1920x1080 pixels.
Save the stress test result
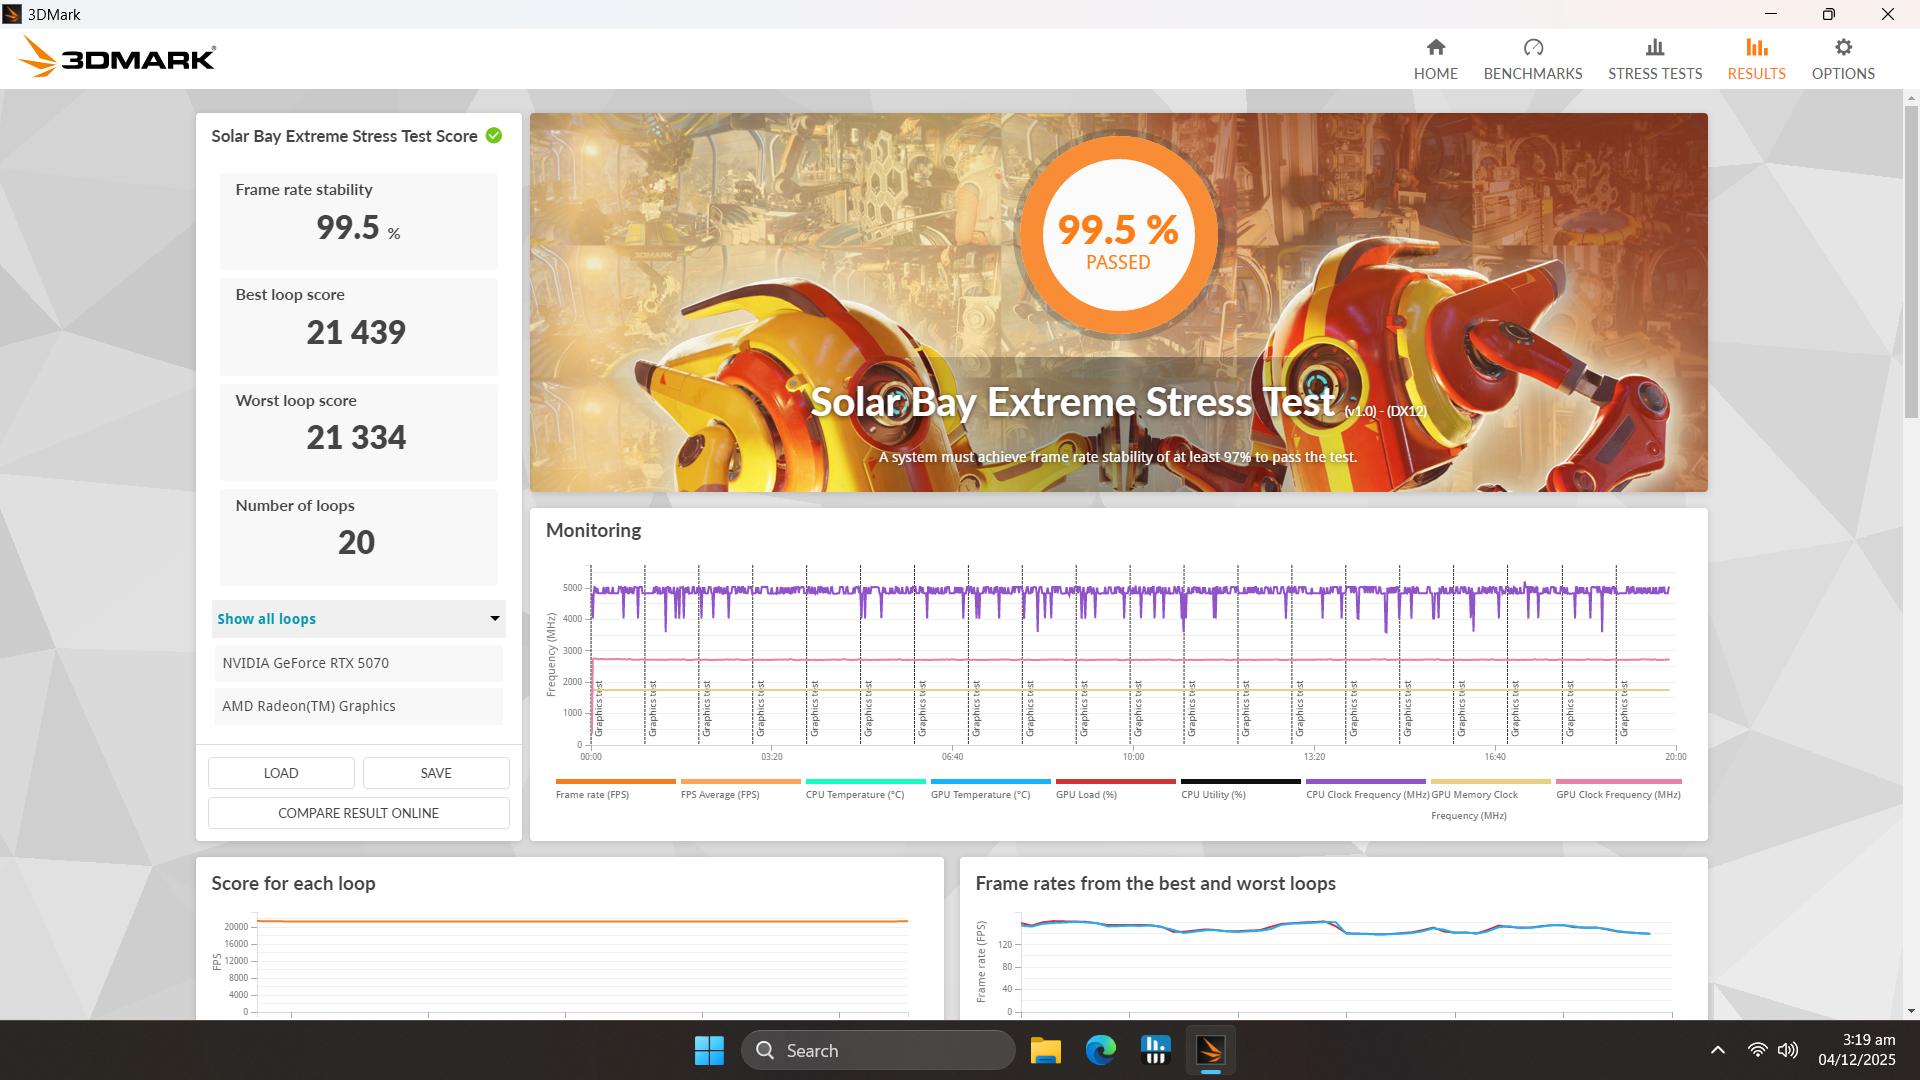(435, 772)
